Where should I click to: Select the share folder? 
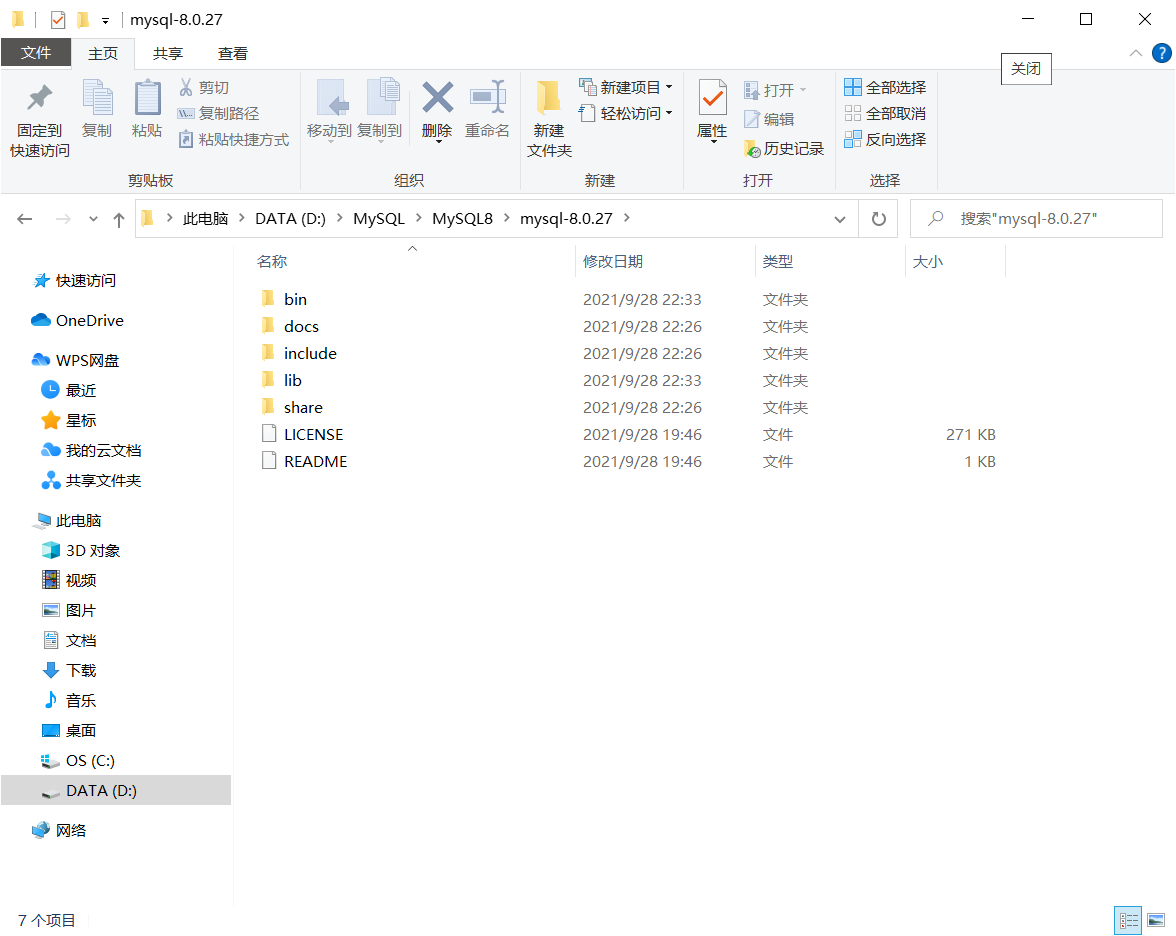pos(303,407)
